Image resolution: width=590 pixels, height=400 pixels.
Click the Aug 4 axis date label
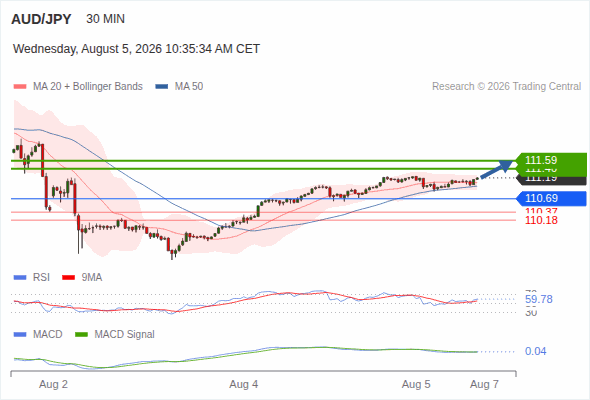pos(244,384)
